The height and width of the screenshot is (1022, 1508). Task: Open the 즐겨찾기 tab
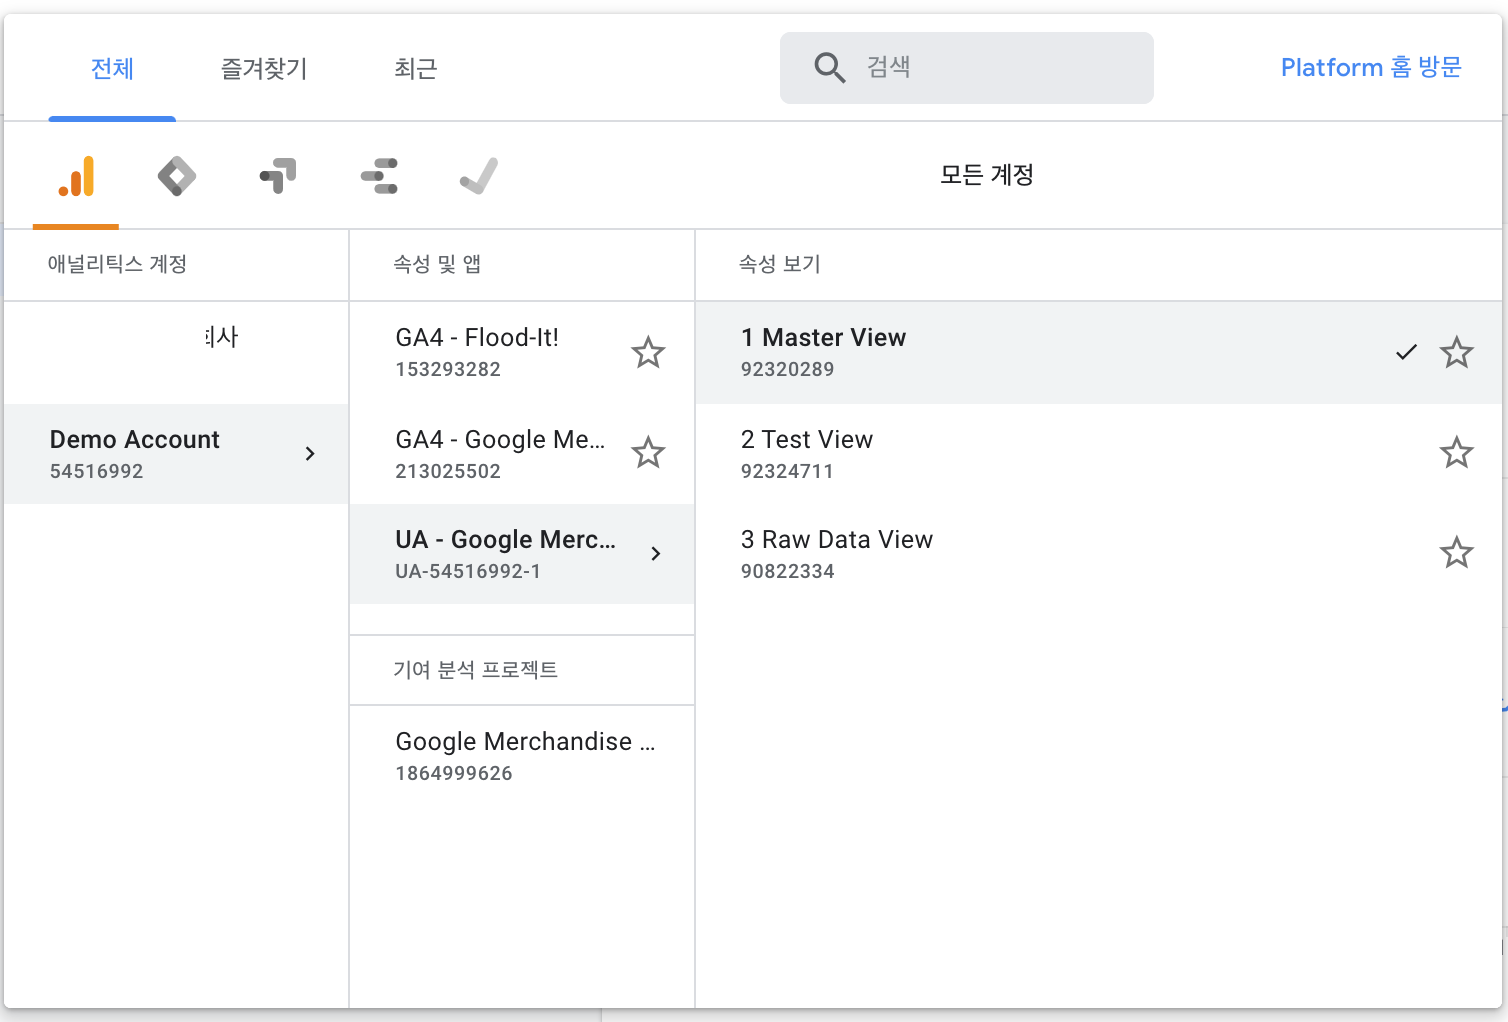pos(264,68)
